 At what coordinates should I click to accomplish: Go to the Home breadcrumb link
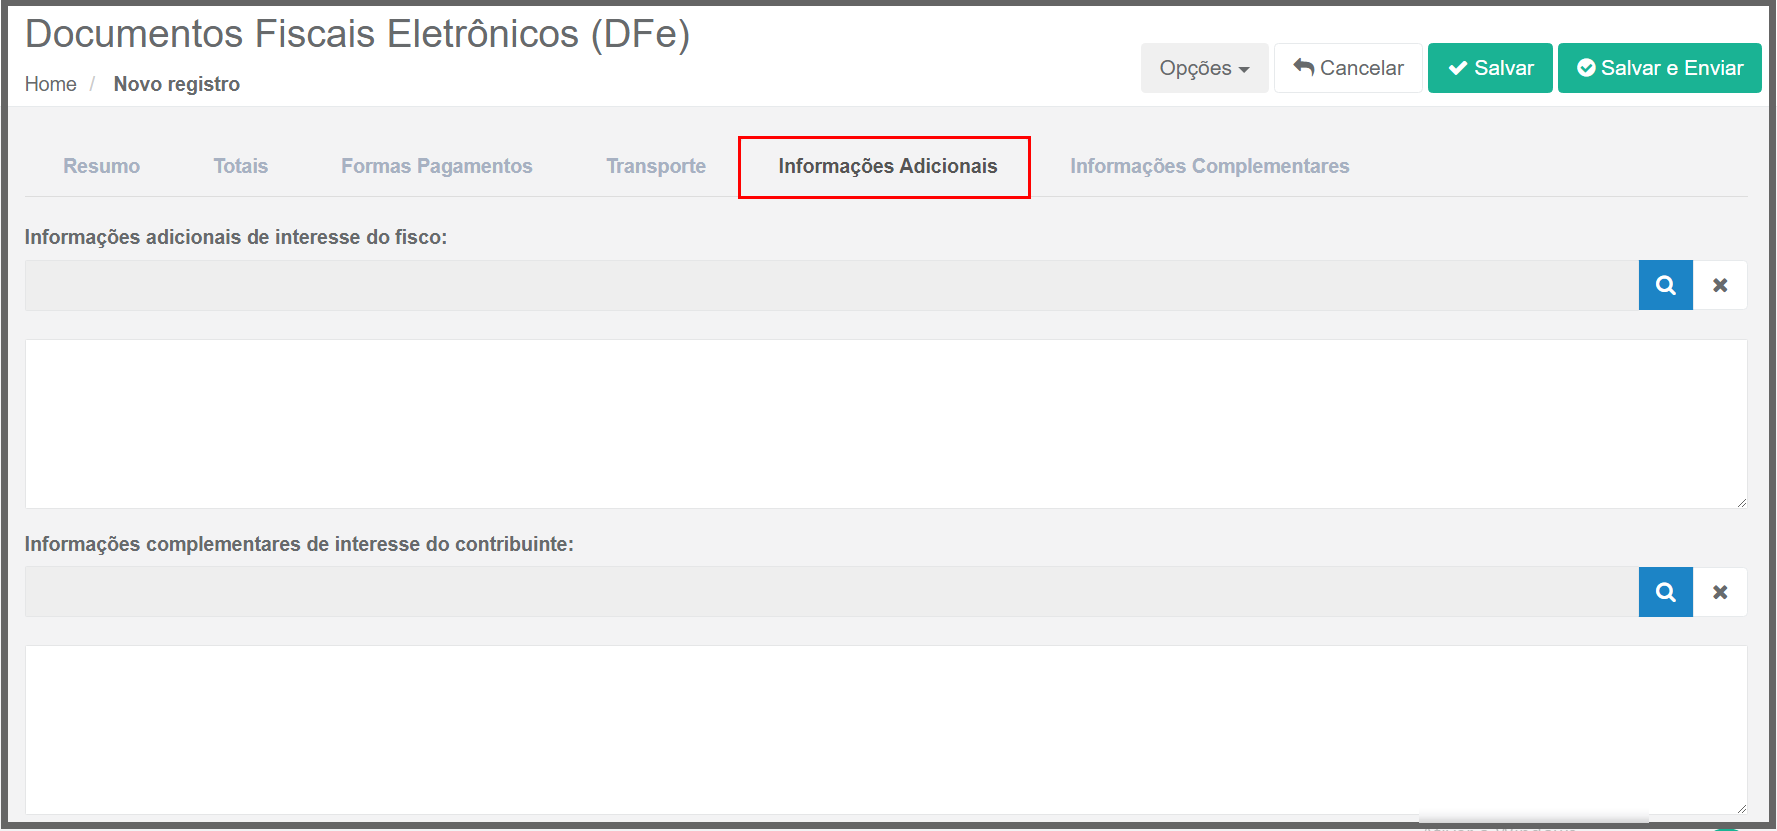tap(50, 84)
